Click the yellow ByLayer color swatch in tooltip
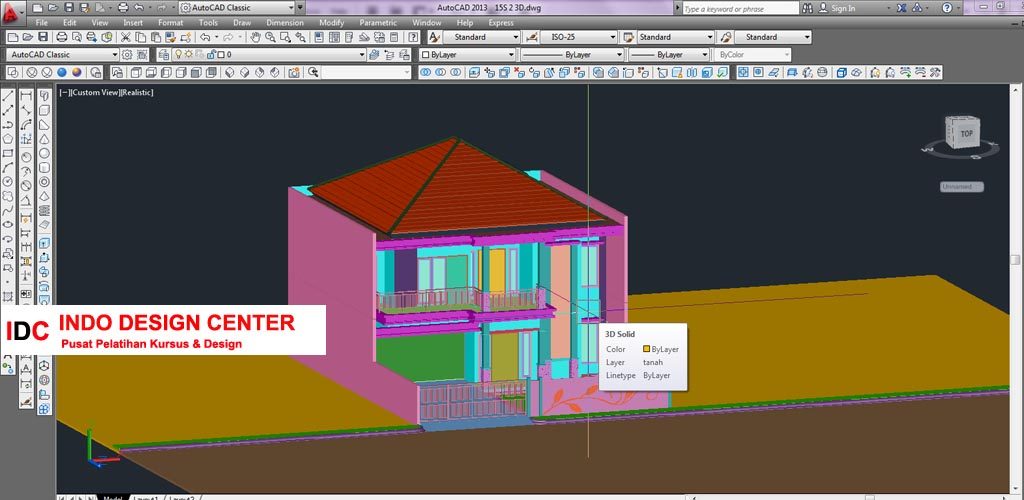 click(x=647, y=349)
